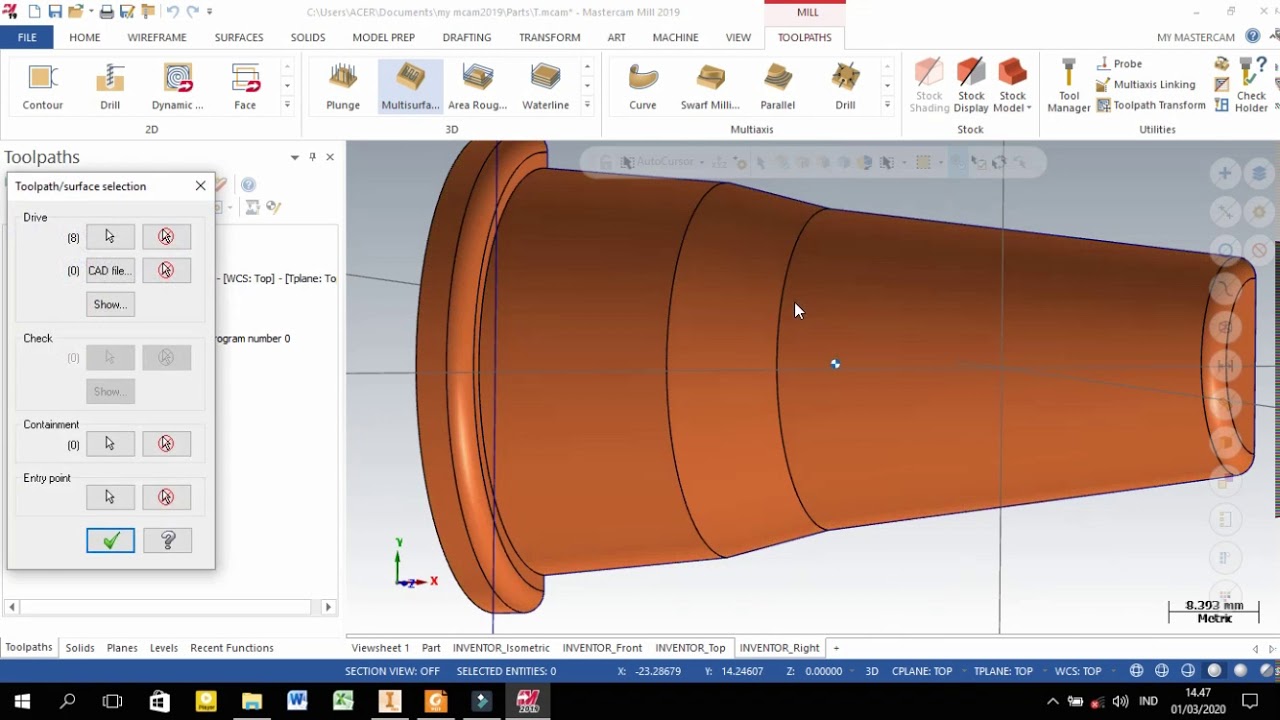1280x720 pixels.
Task: Open Multiaxis Linking
Action: pos(1145,85)
